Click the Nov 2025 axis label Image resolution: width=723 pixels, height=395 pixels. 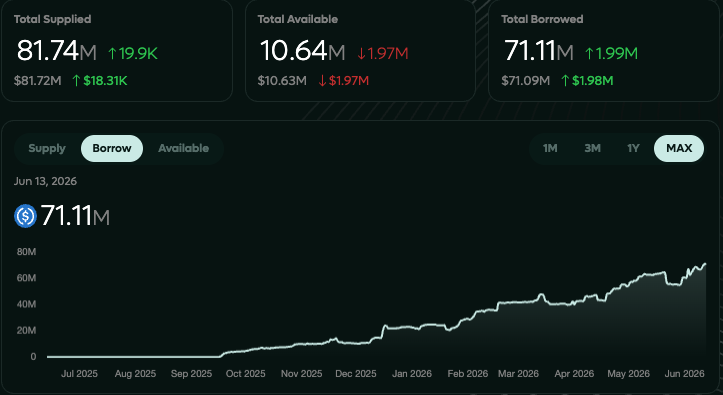[x=302, y=374]
